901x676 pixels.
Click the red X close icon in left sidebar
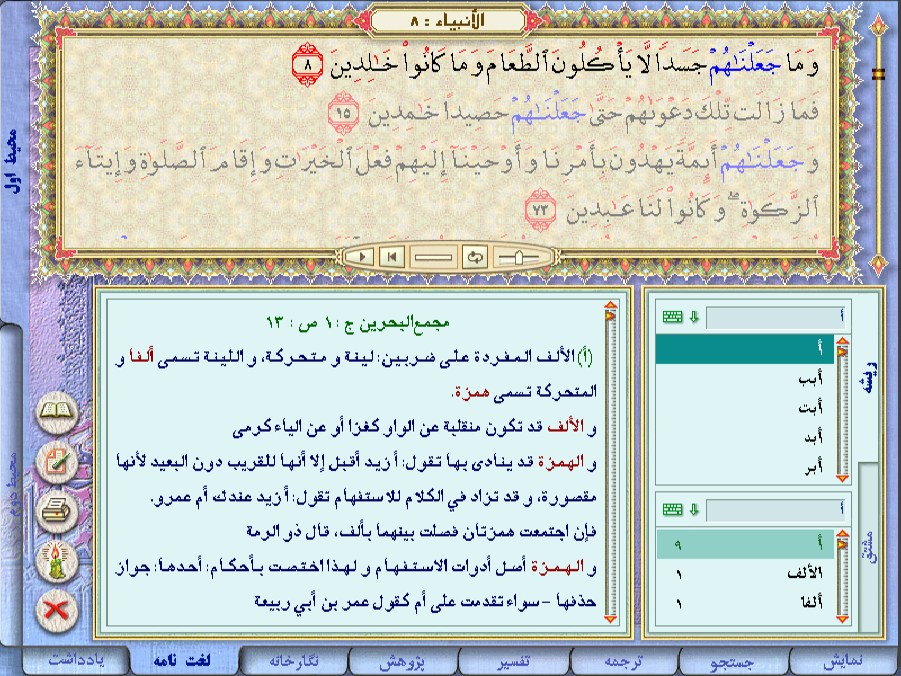pyautogui.click(x=57, y=609)
